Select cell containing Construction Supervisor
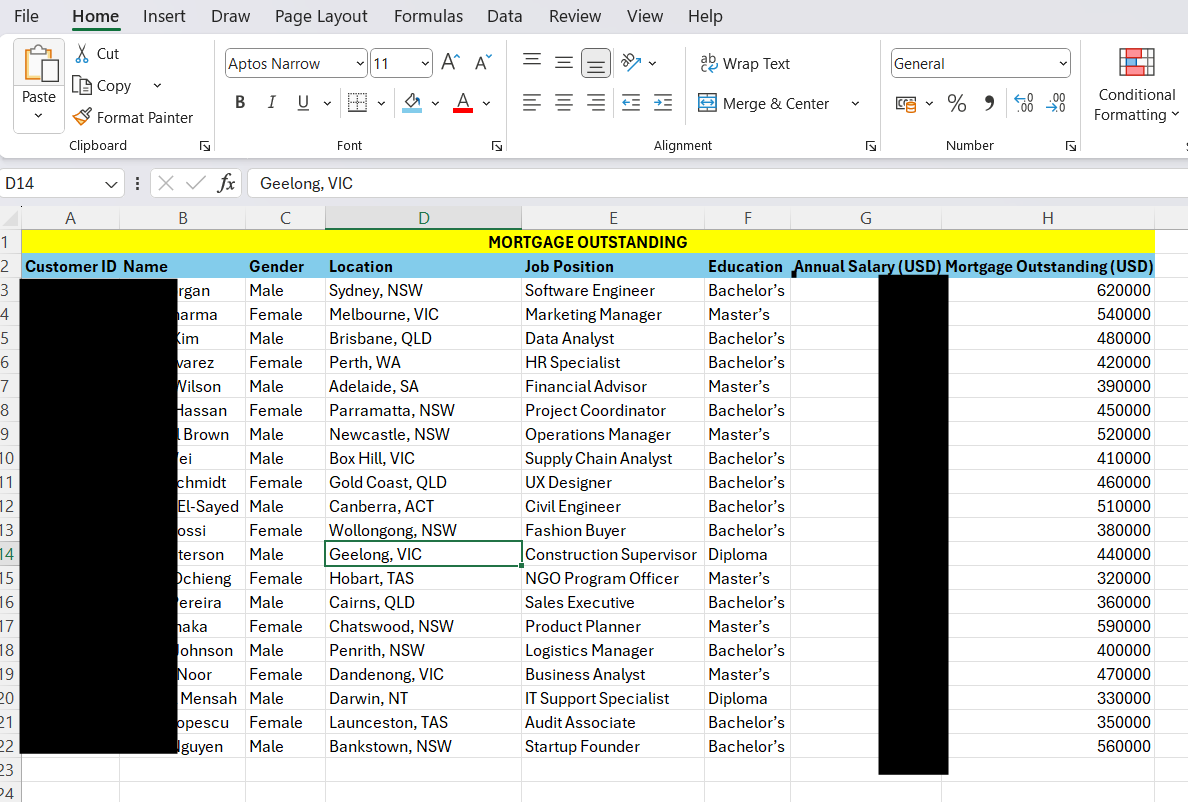The width and height of the screenshot is (1188, 802). click(x=613, y=554)
